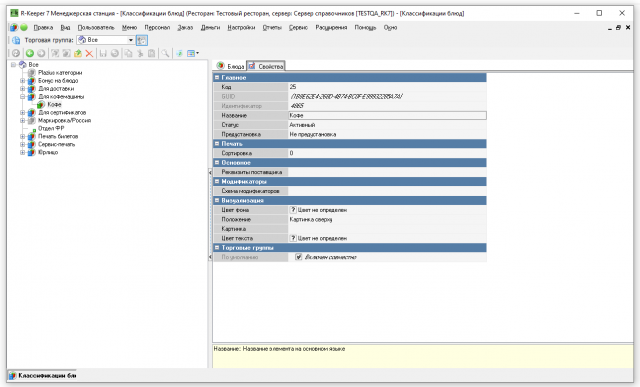
Task: Open the Расширения menu
Action: (x=331, y=27)
